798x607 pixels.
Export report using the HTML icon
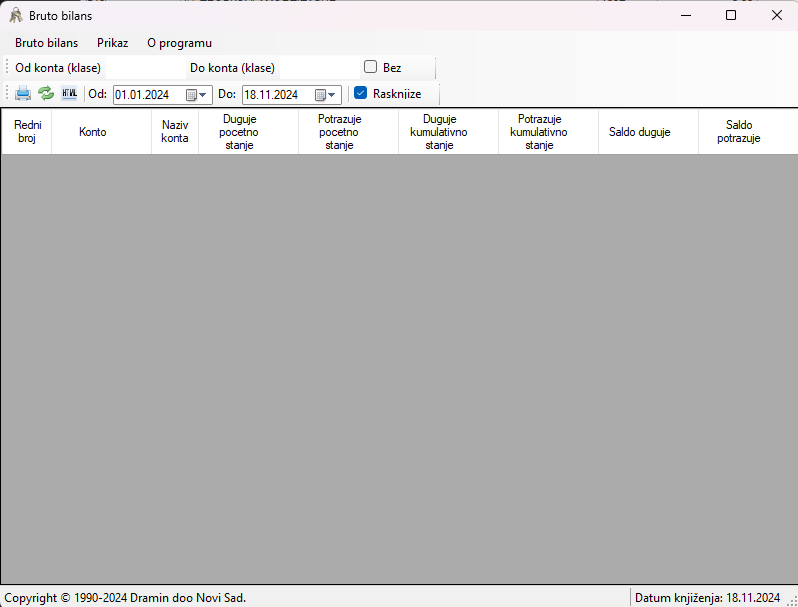tap(69, 94)
